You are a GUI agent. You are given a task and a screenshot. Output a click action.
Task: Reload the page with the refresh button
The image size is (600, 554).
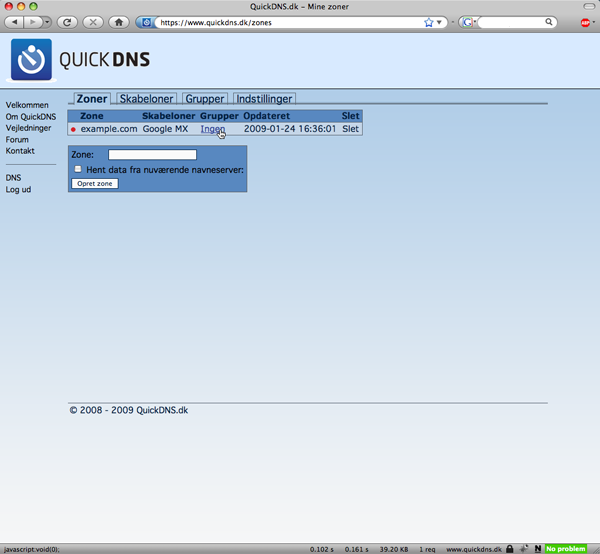(x=67, y=22)
